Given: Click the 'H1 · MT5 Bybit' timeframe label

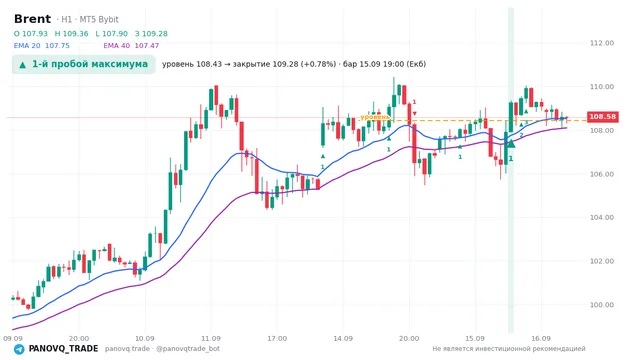Looking at the screenshot, I should [x=90, y=20].
